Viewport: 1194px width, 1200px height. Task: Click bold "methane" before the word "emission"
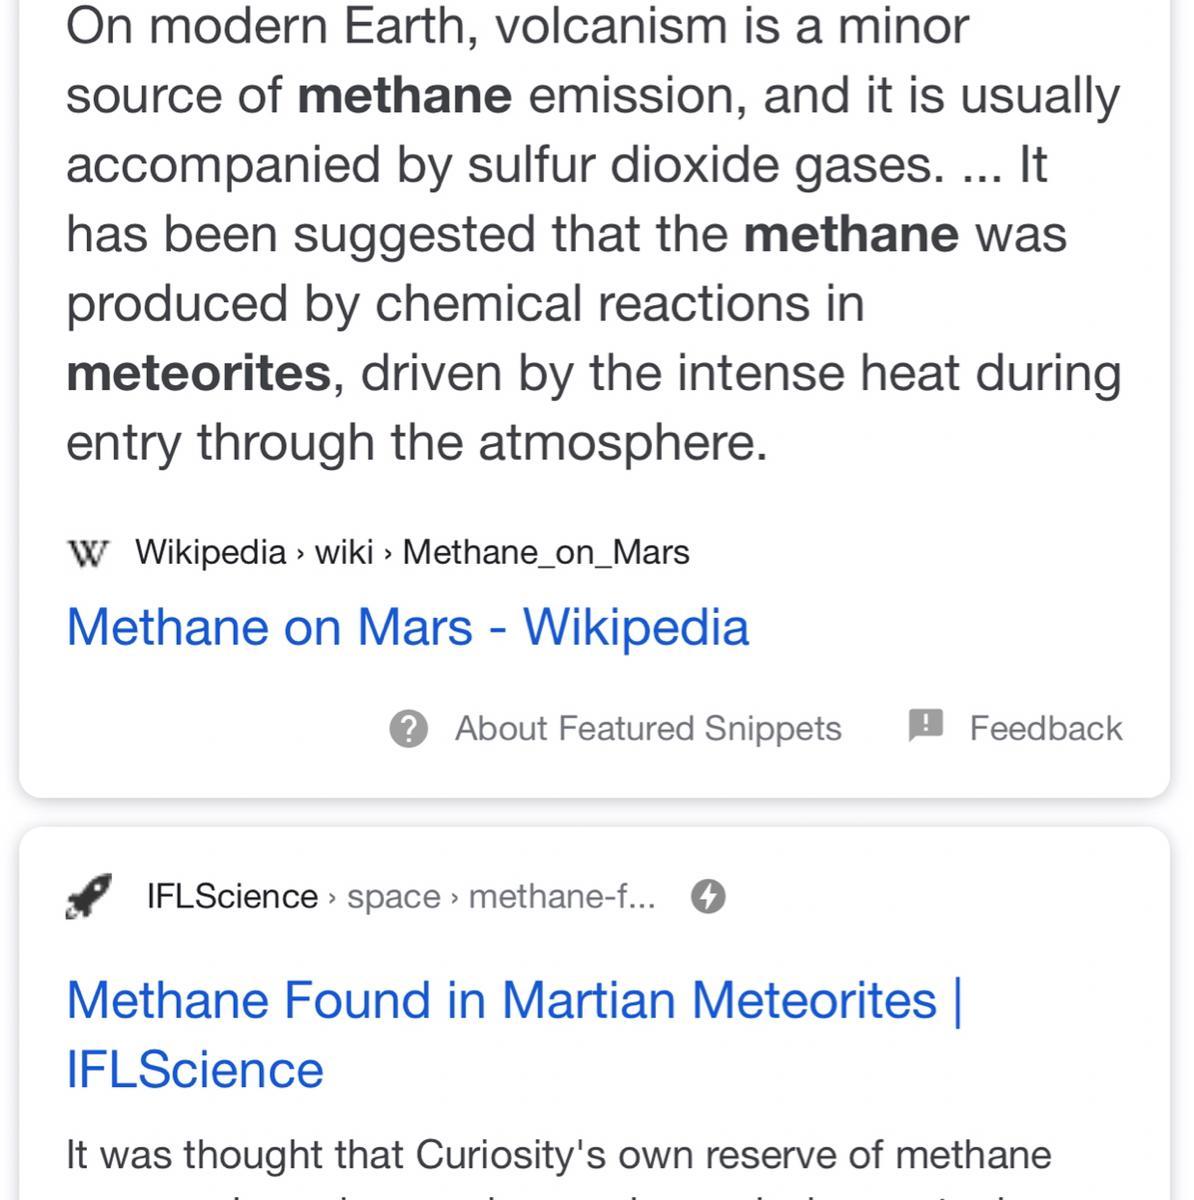pos(405,96)
